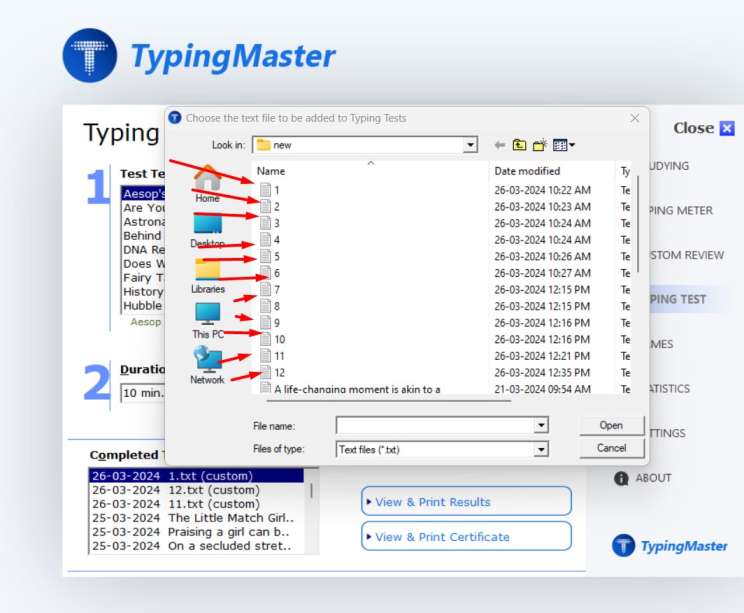Go up one folder level icon
This screenshot has width=744, height=613.
pos(519,145)
